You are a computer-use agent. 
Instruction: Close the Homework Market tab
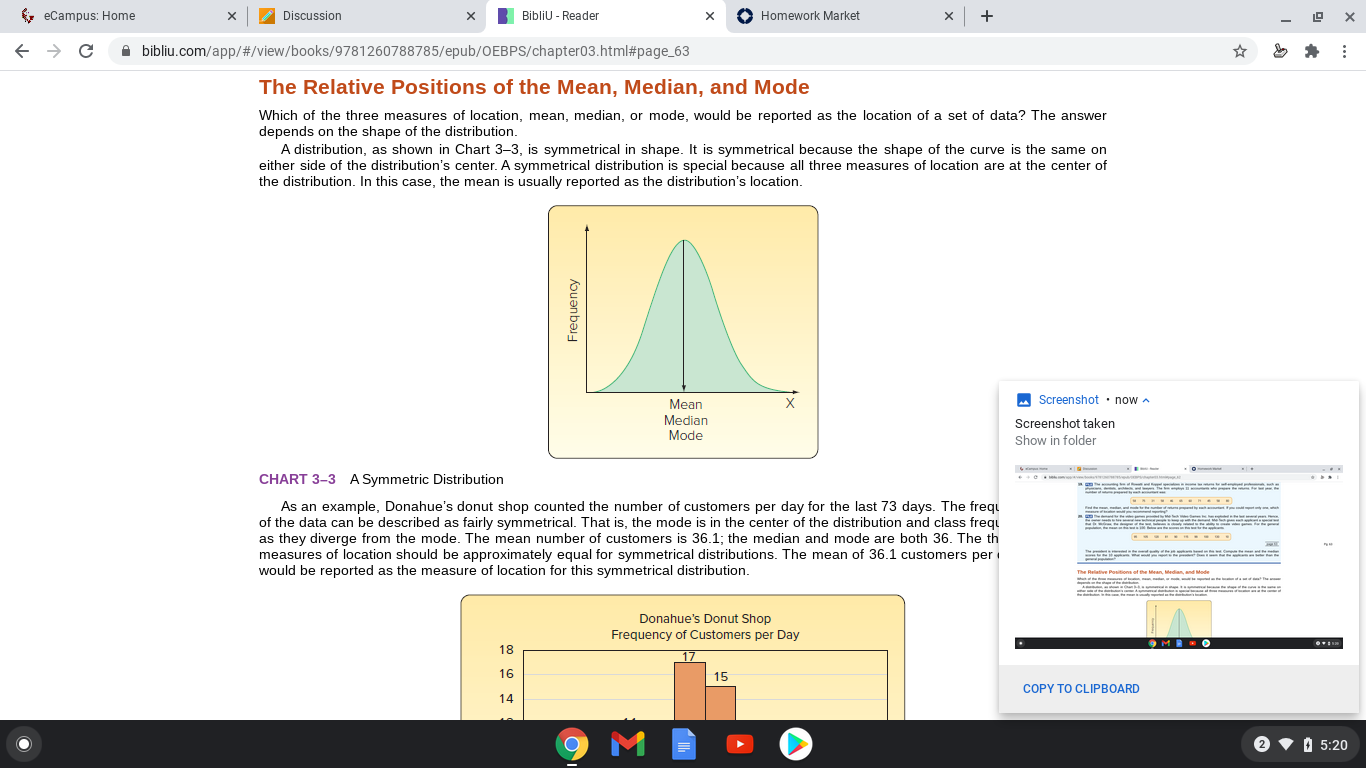click(949, 16)
